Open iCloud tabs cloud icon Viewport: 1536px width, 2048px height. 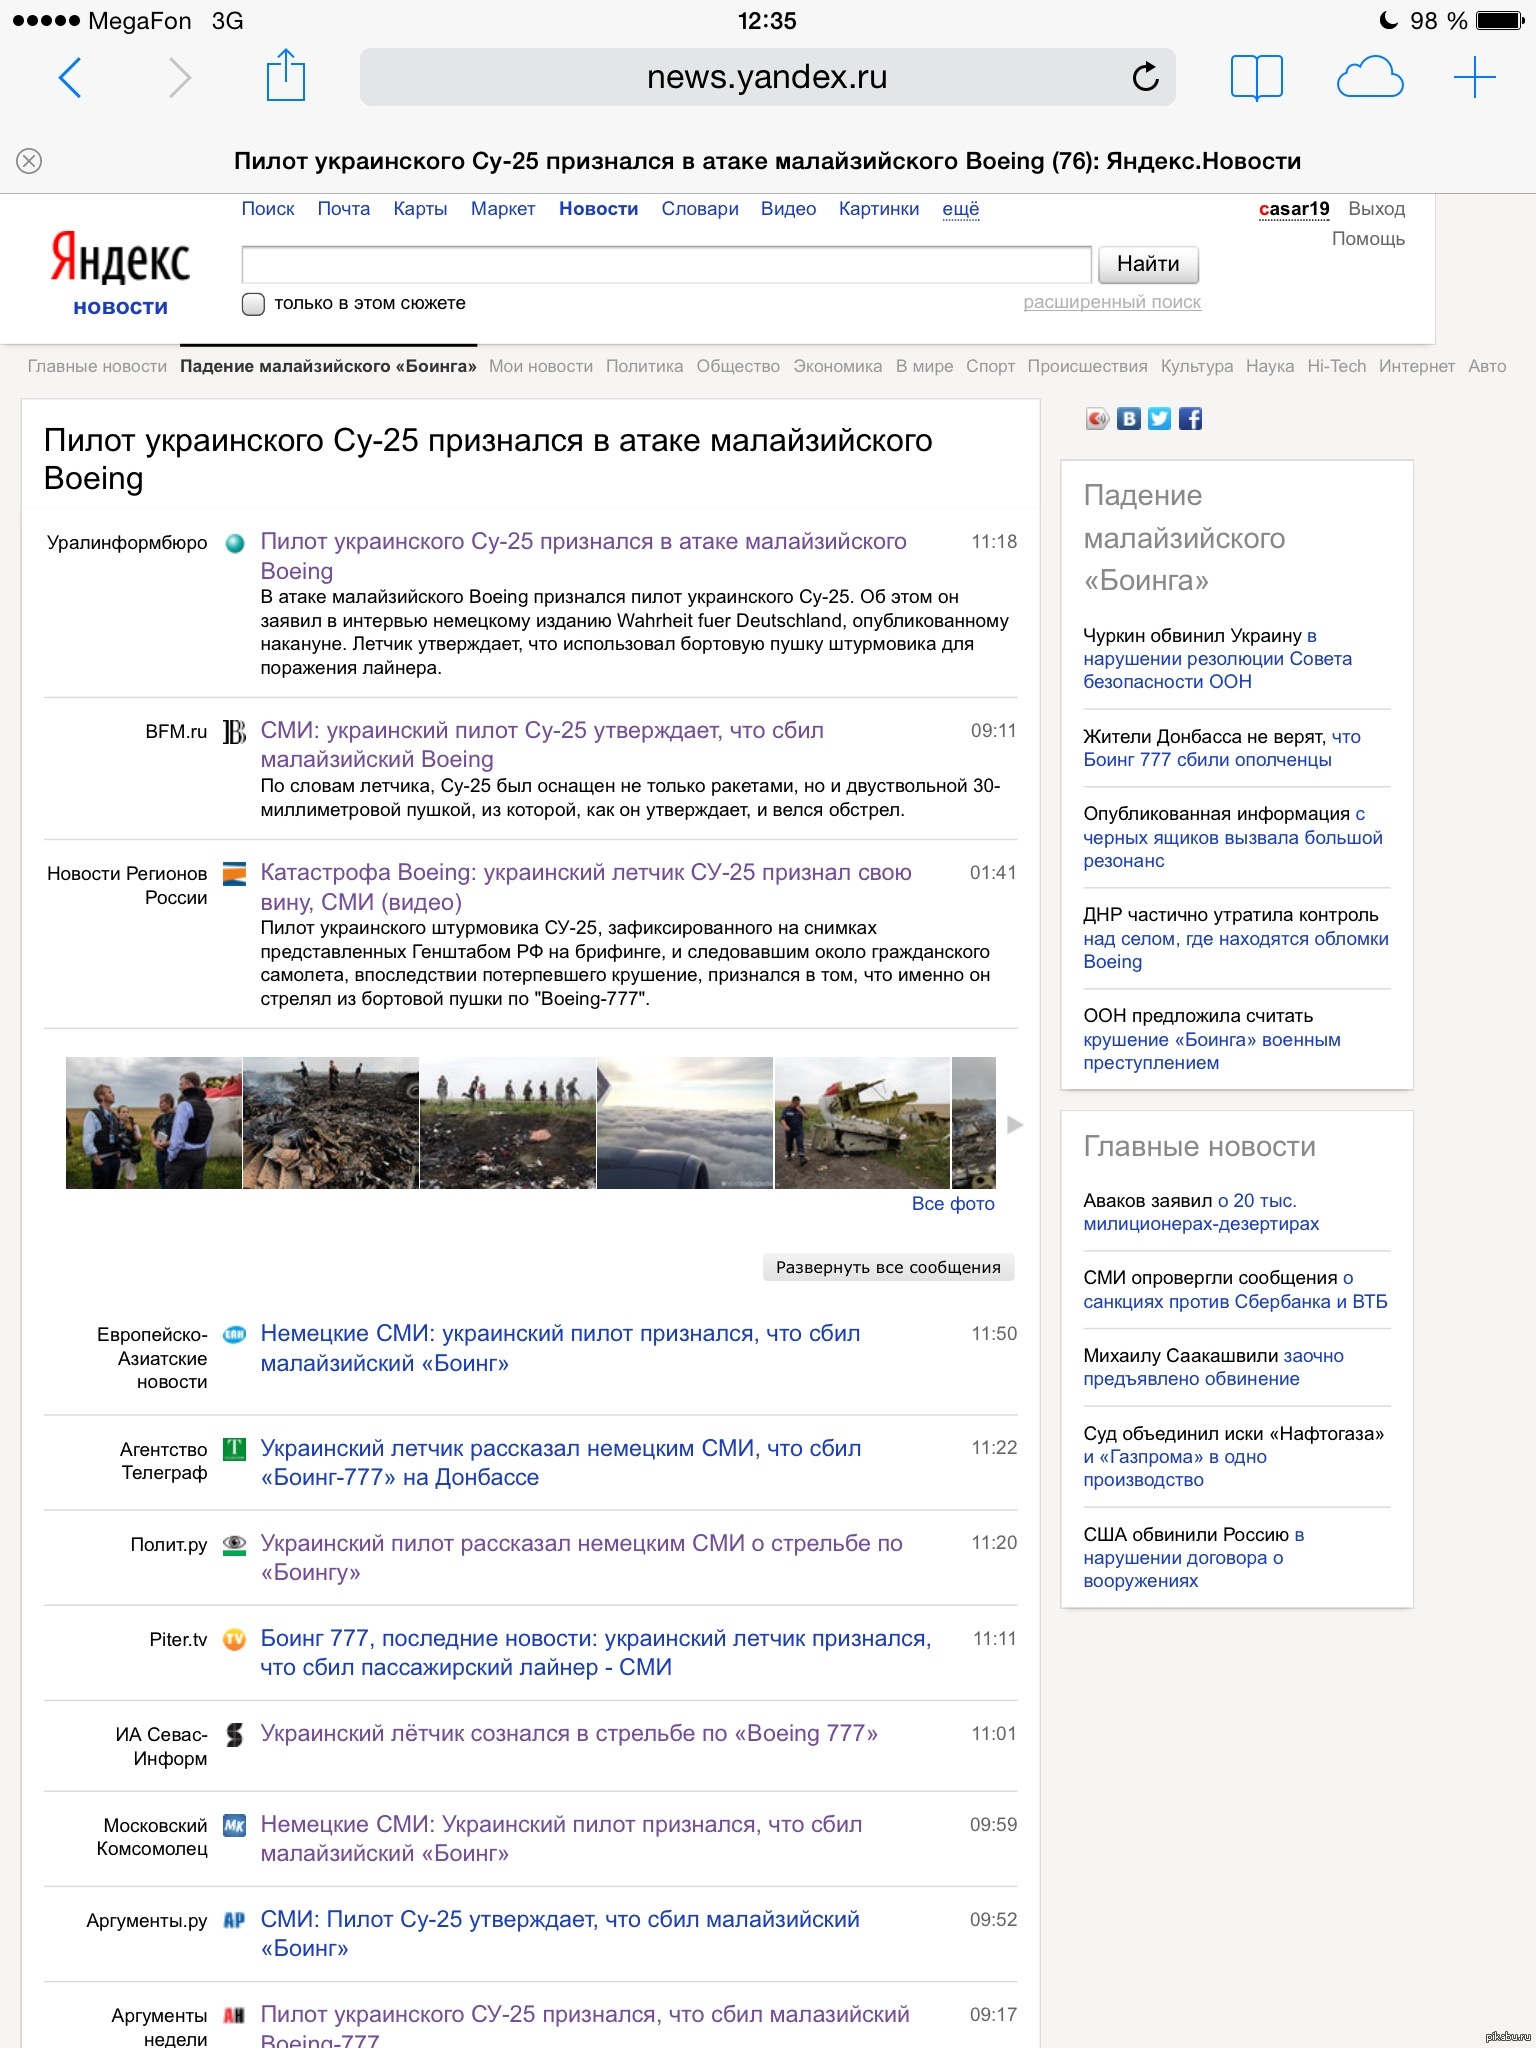(1370, 77)
